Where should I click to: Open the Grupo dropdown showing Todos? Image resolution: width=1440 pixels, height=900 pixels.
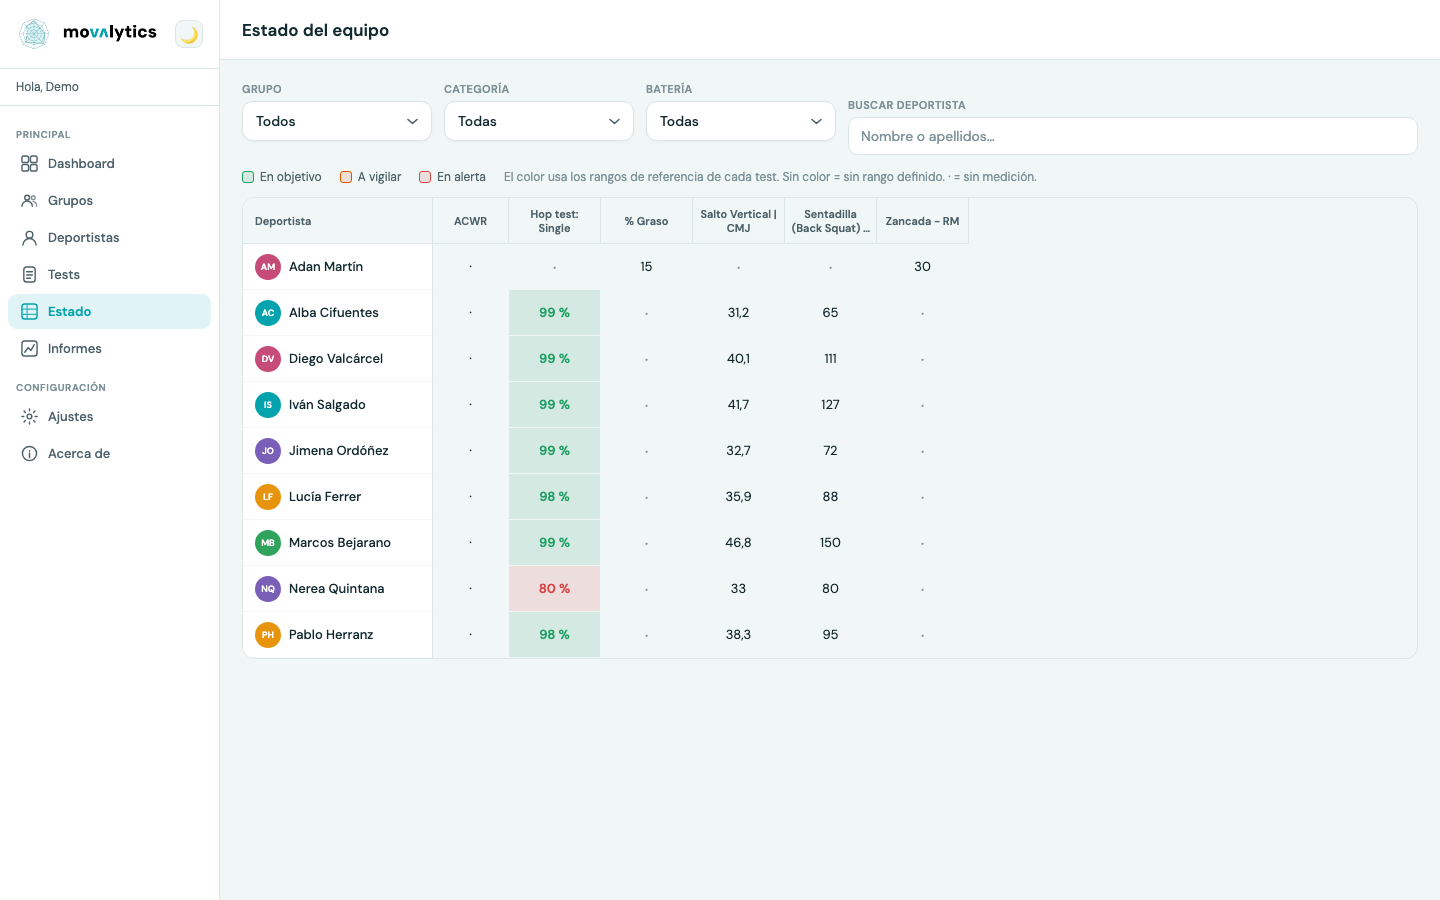pyautogui.click(x=337, y=121)
